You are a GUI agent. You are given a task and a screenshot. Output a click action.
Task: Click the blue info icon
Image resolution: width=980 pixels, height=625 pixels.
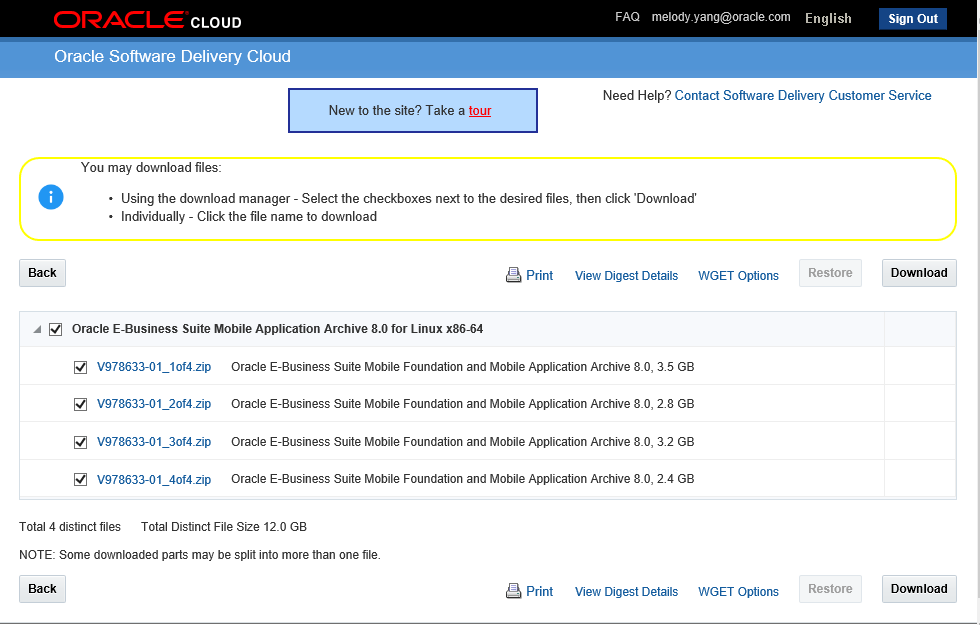(51, 198)
